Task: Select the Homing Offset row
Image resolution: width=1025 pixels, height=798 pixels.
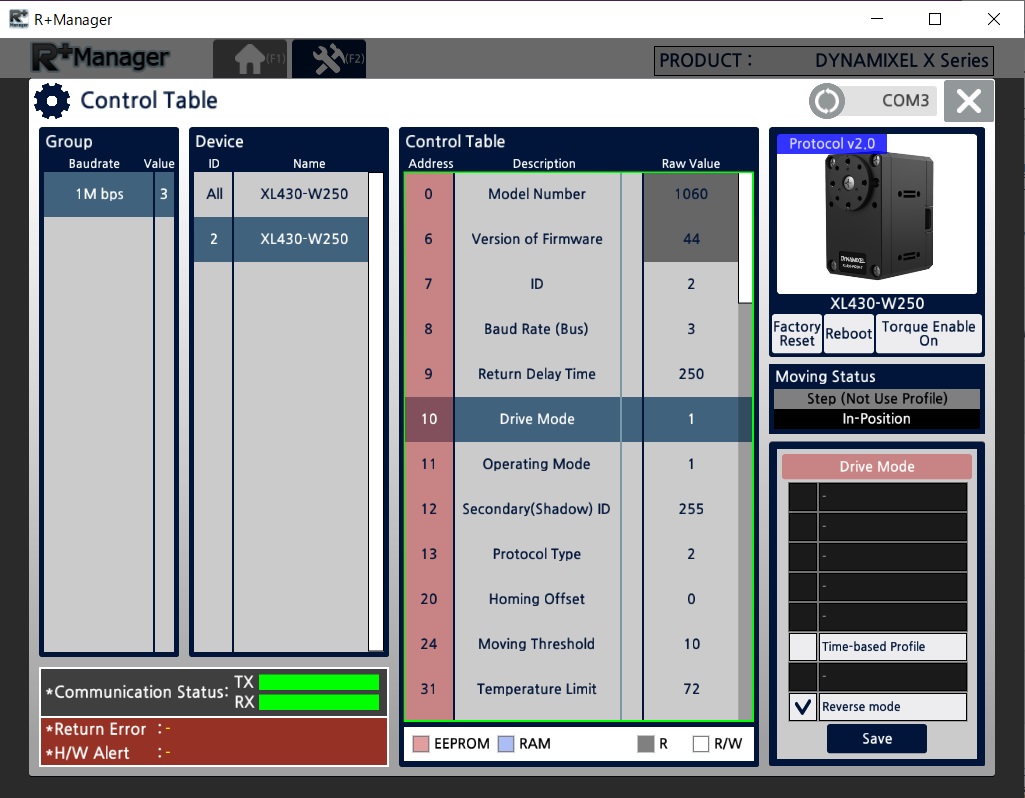Action: point(571,599)
